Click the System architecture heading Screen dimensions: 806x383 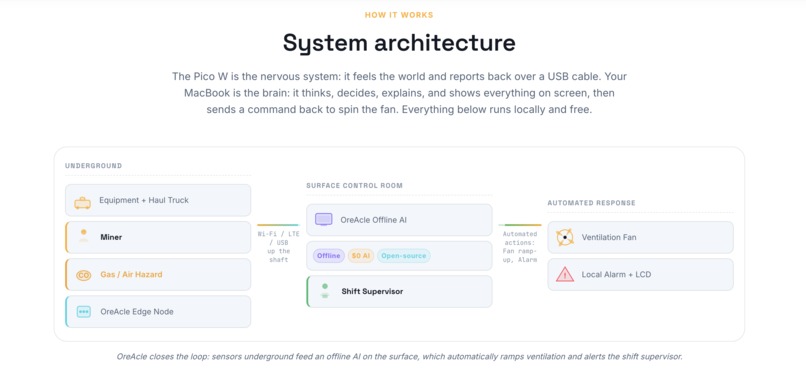tap(399, 43)
